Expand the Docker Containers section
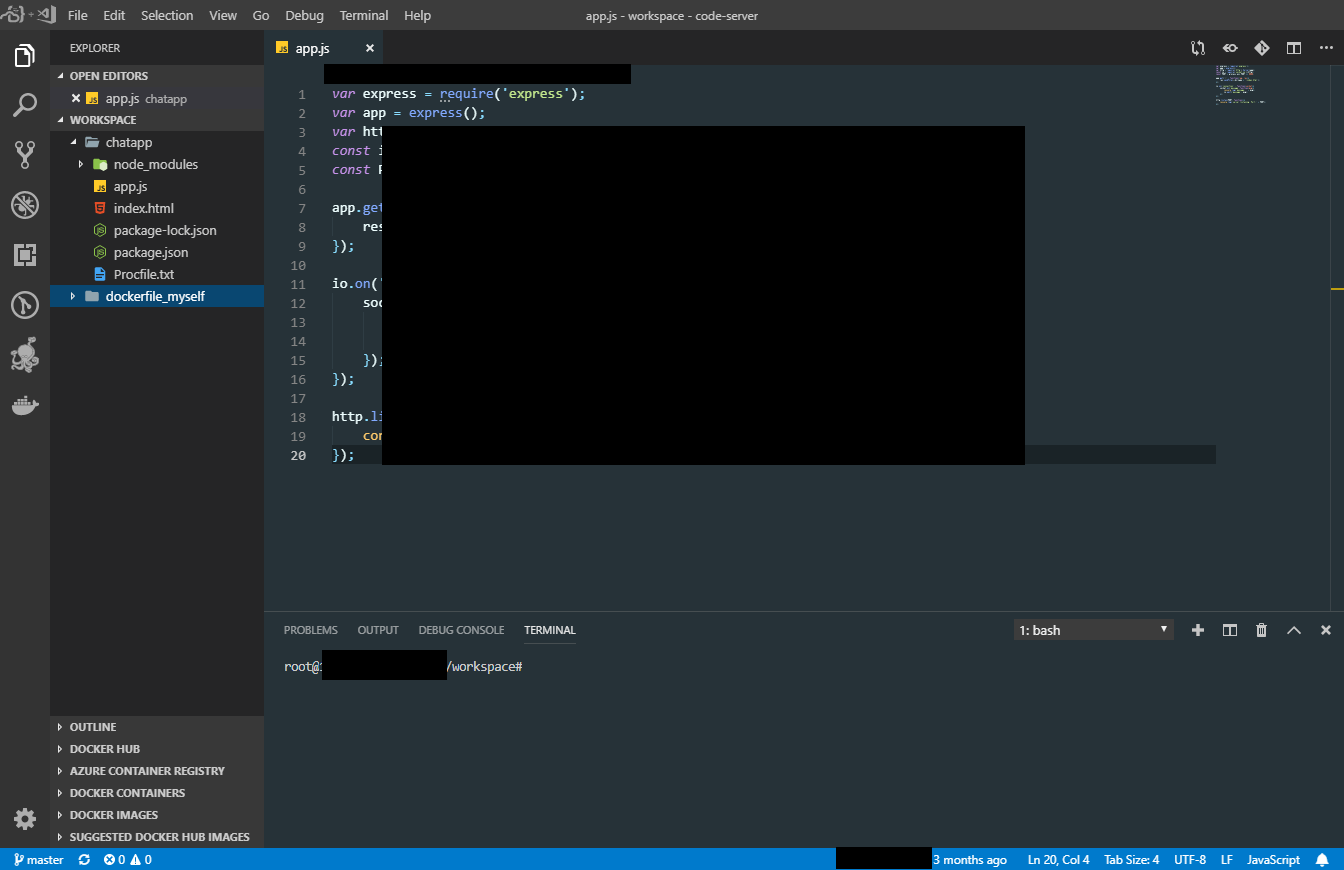This screenshot has height=870, width=1344. 127,793
